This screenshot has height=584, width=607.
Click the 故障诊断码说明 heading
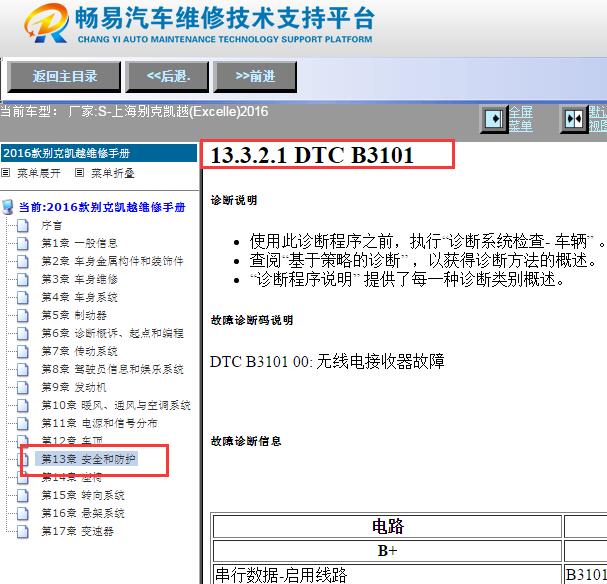pyautogui.click(x=252, y=320)
